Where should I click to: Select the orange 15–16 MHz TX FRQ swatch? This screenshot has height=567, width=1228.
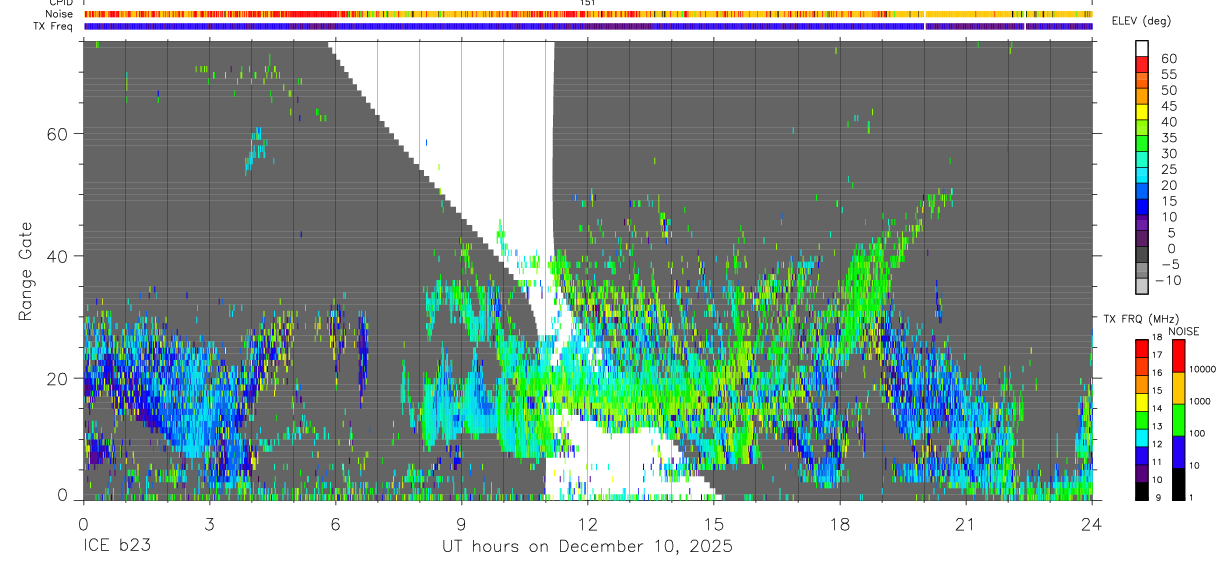(x=1142, y=383)
